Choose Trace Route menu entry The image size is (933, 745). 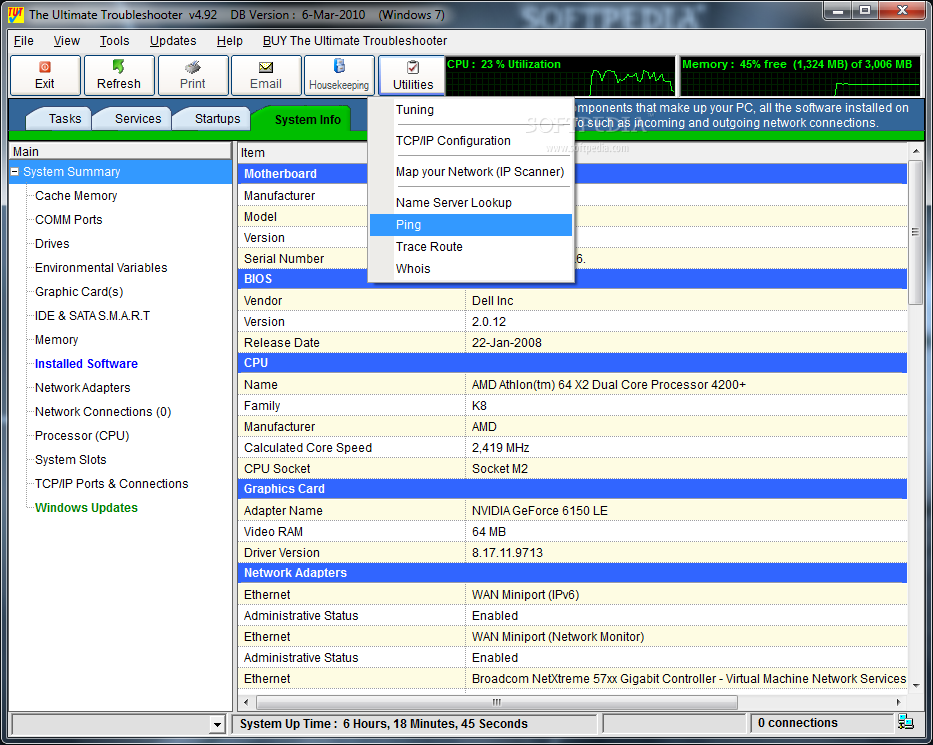pos(471,247)
